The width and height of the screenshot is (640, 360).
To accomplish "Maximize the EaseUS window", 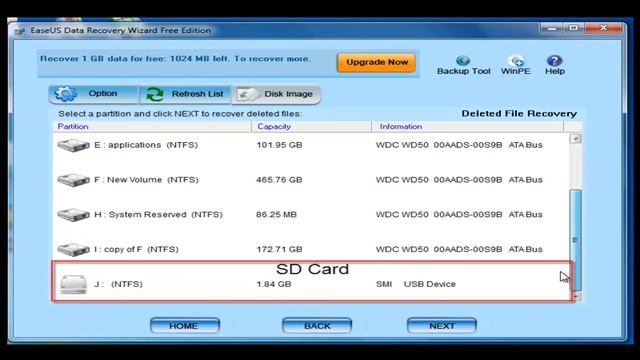I will pos(573,28).
